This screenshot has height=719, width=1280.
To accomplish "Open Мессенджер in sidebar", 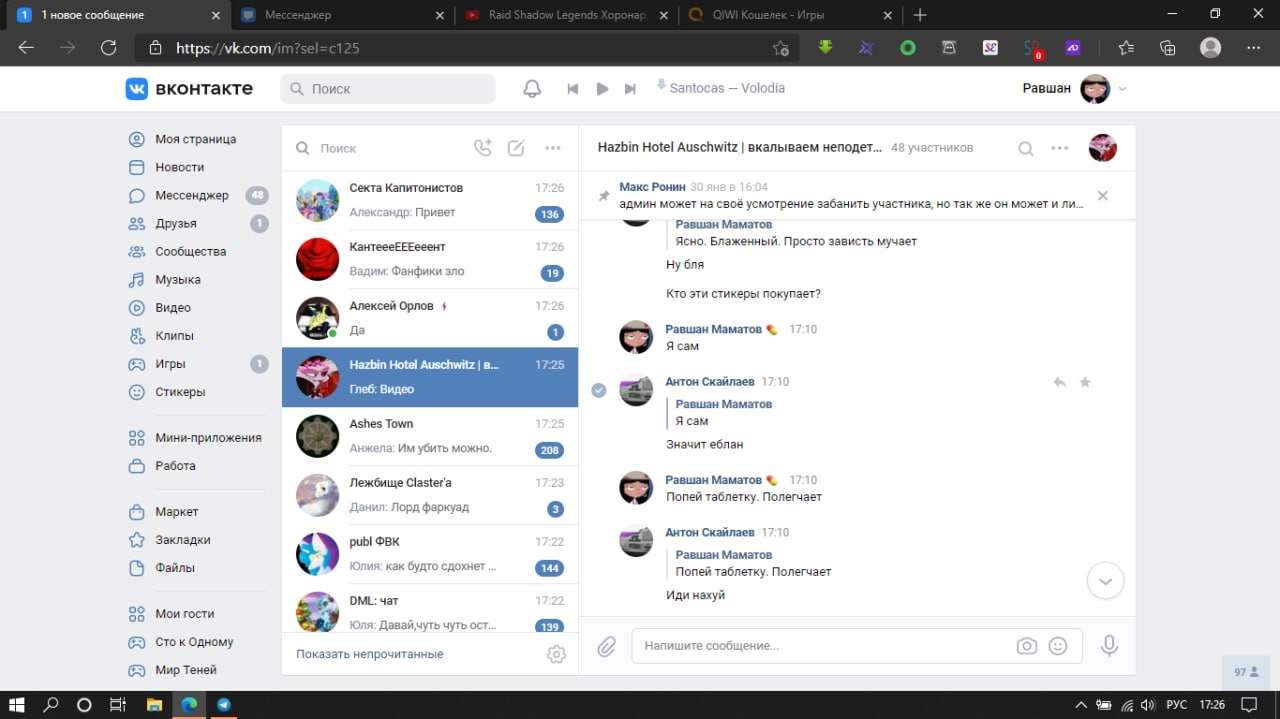I will (x=191, y=195).
